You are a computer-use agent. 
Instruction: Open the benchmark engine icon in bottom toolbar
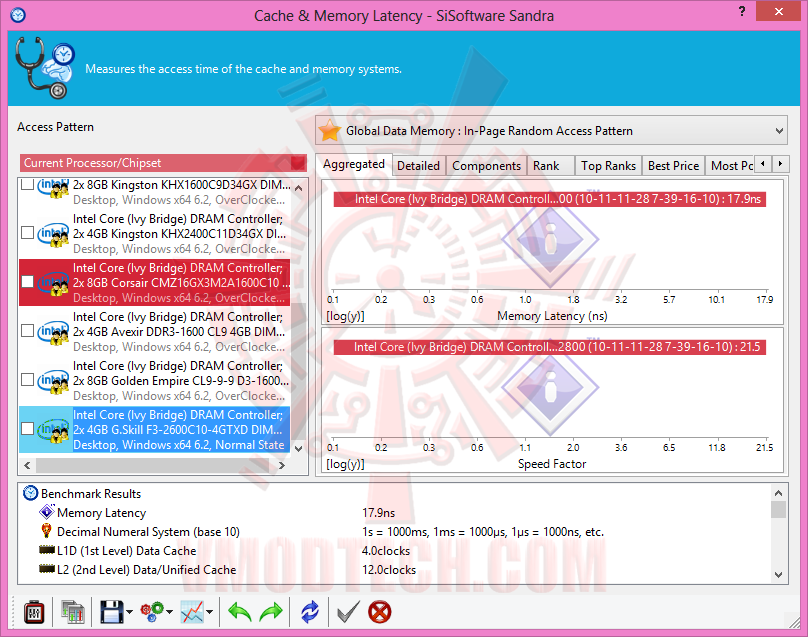[34, 612]
